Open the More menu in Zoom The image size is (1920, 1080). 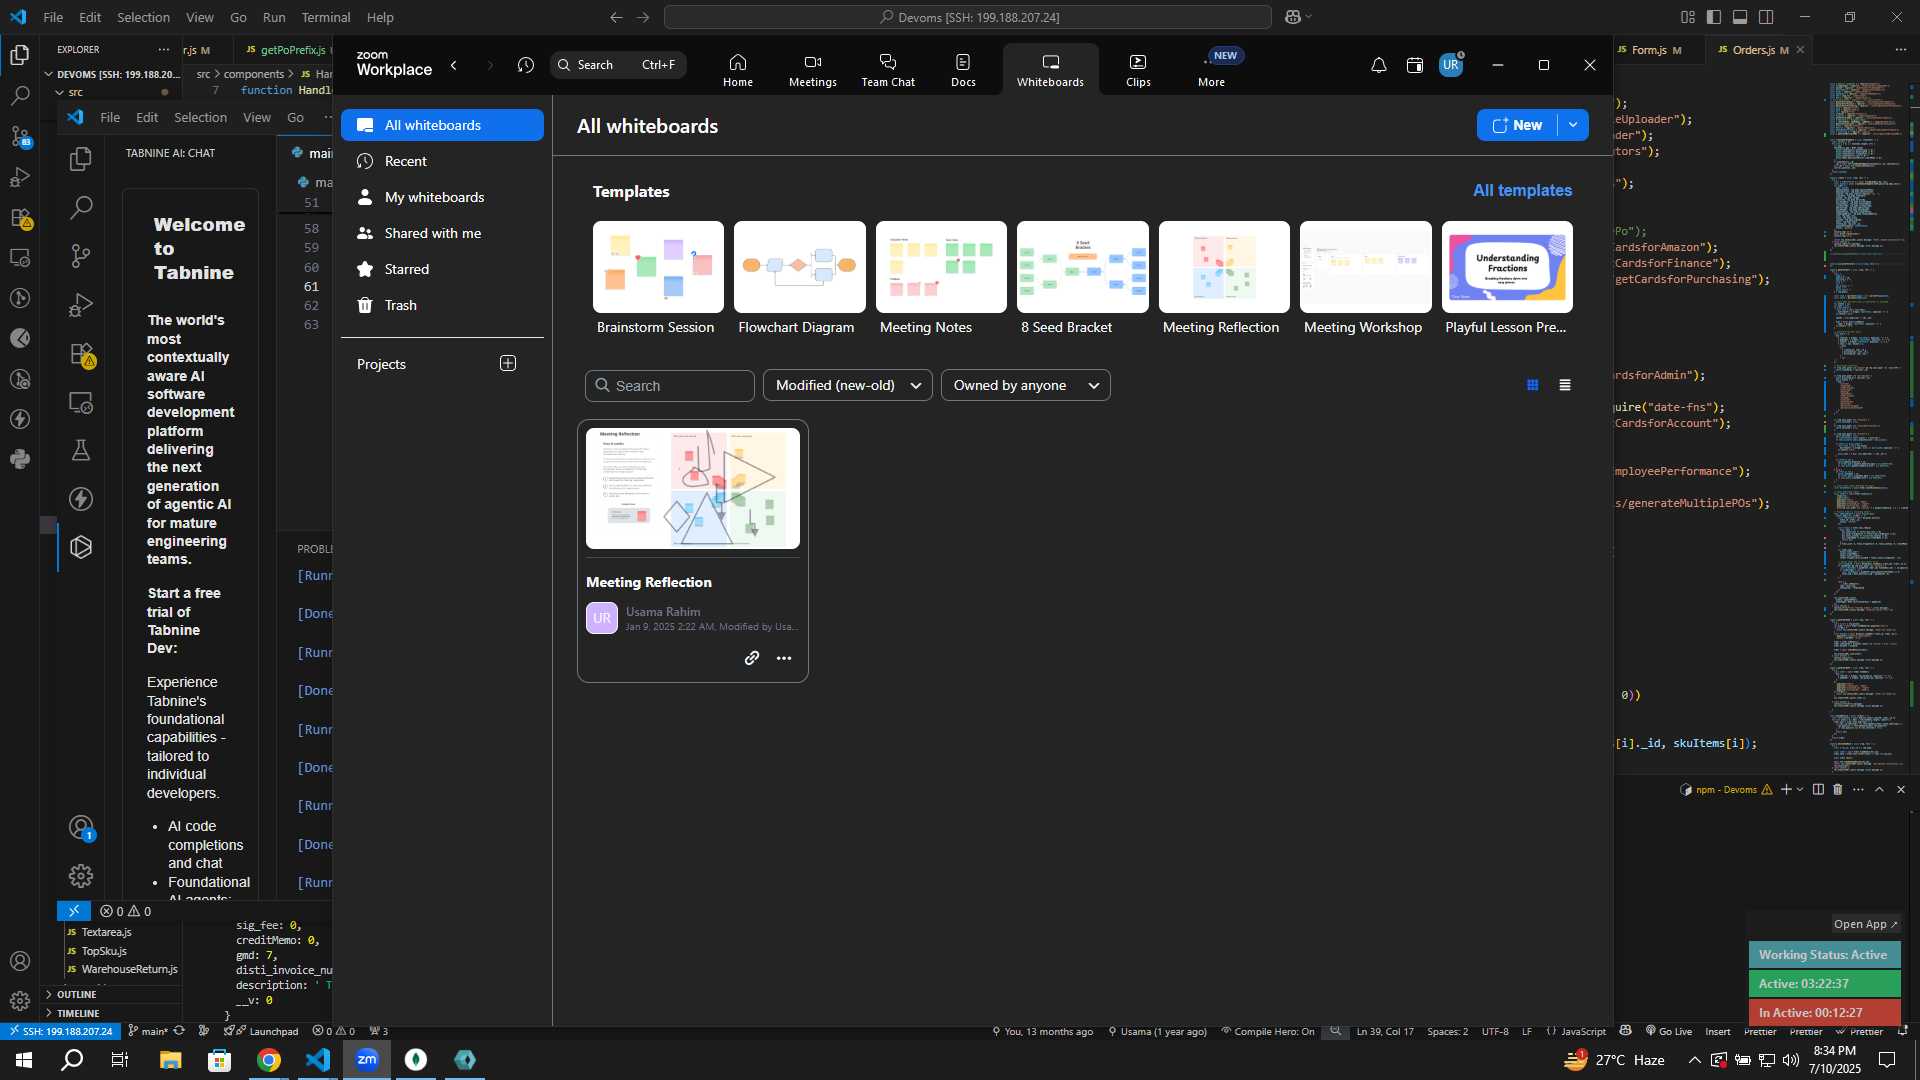[1211, 70]
